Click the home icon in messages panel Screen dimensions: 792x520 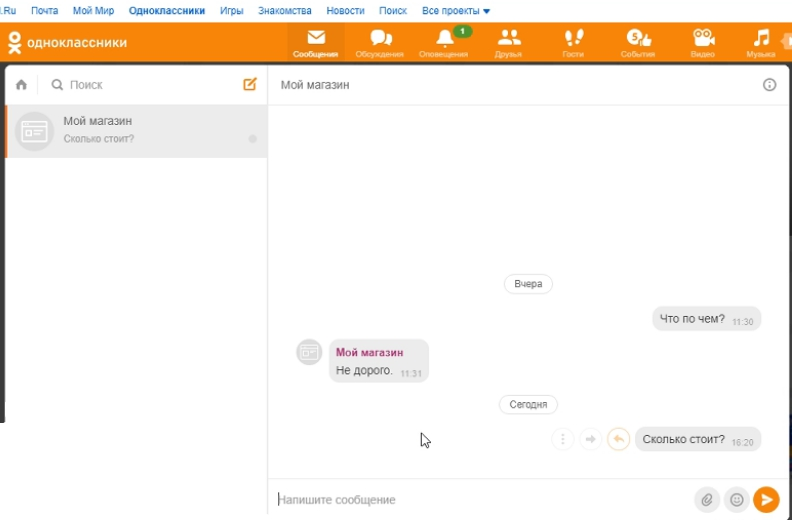[21, 84]
